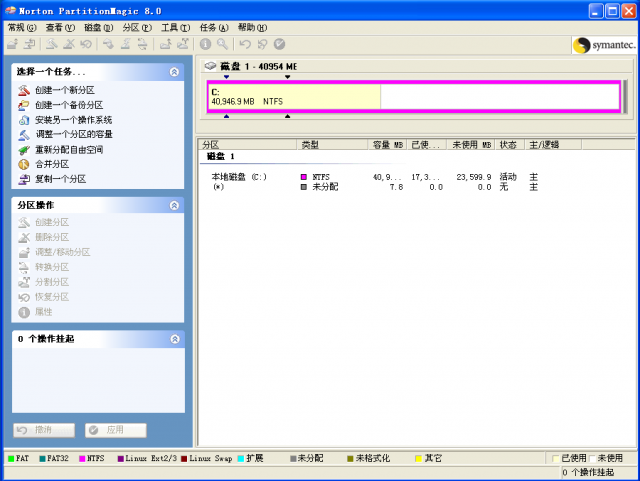Click the undelete partition toolbar icon
Screen dimensions: 640x481
tap(86, 44)
